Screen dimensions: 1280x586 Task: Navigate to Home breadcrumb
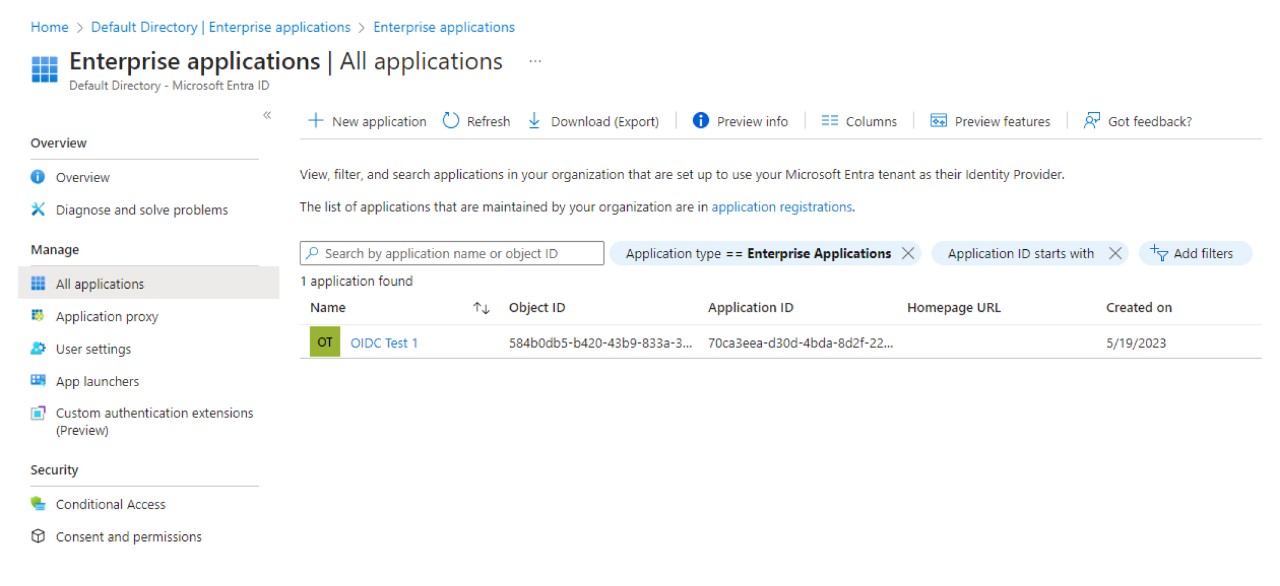tap(49, 27)
